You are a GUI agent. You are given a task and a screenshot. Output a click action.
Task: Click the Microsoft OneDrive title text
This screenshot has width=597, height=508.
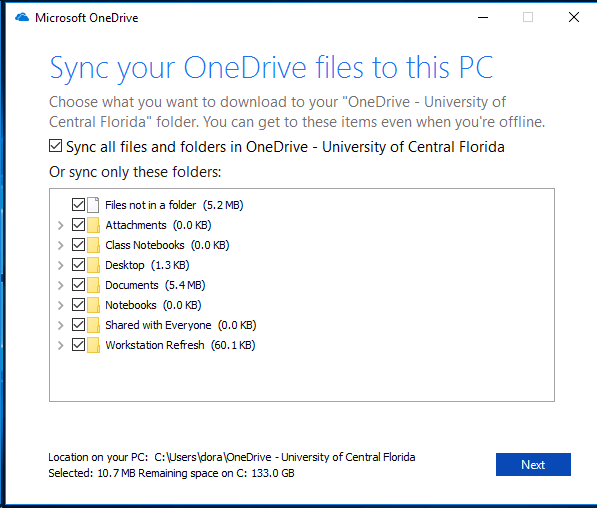click(x=86, y=18)
